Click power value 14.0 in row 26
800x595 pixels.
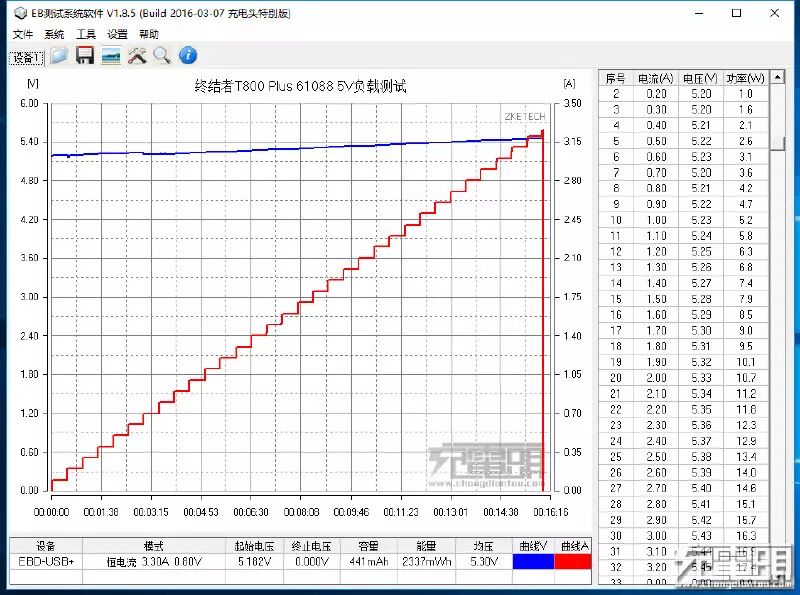[746, 473]
